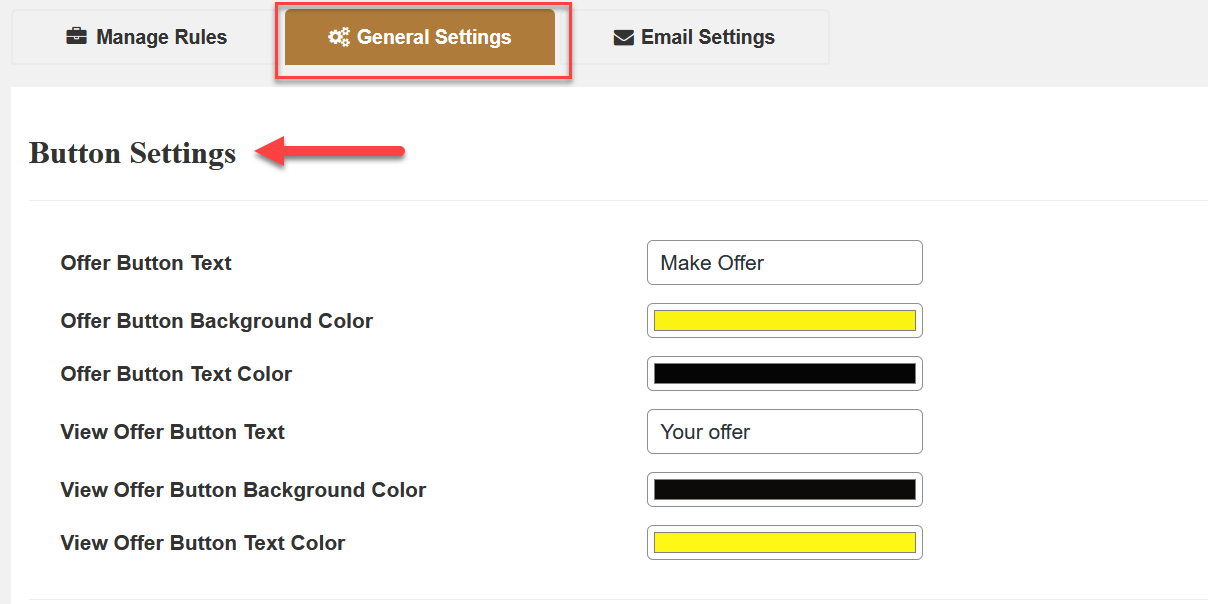This screenshot has height=604, width=1208.
Task: Switch to the Manage Rules tab
Action: [x=146, y=37]
